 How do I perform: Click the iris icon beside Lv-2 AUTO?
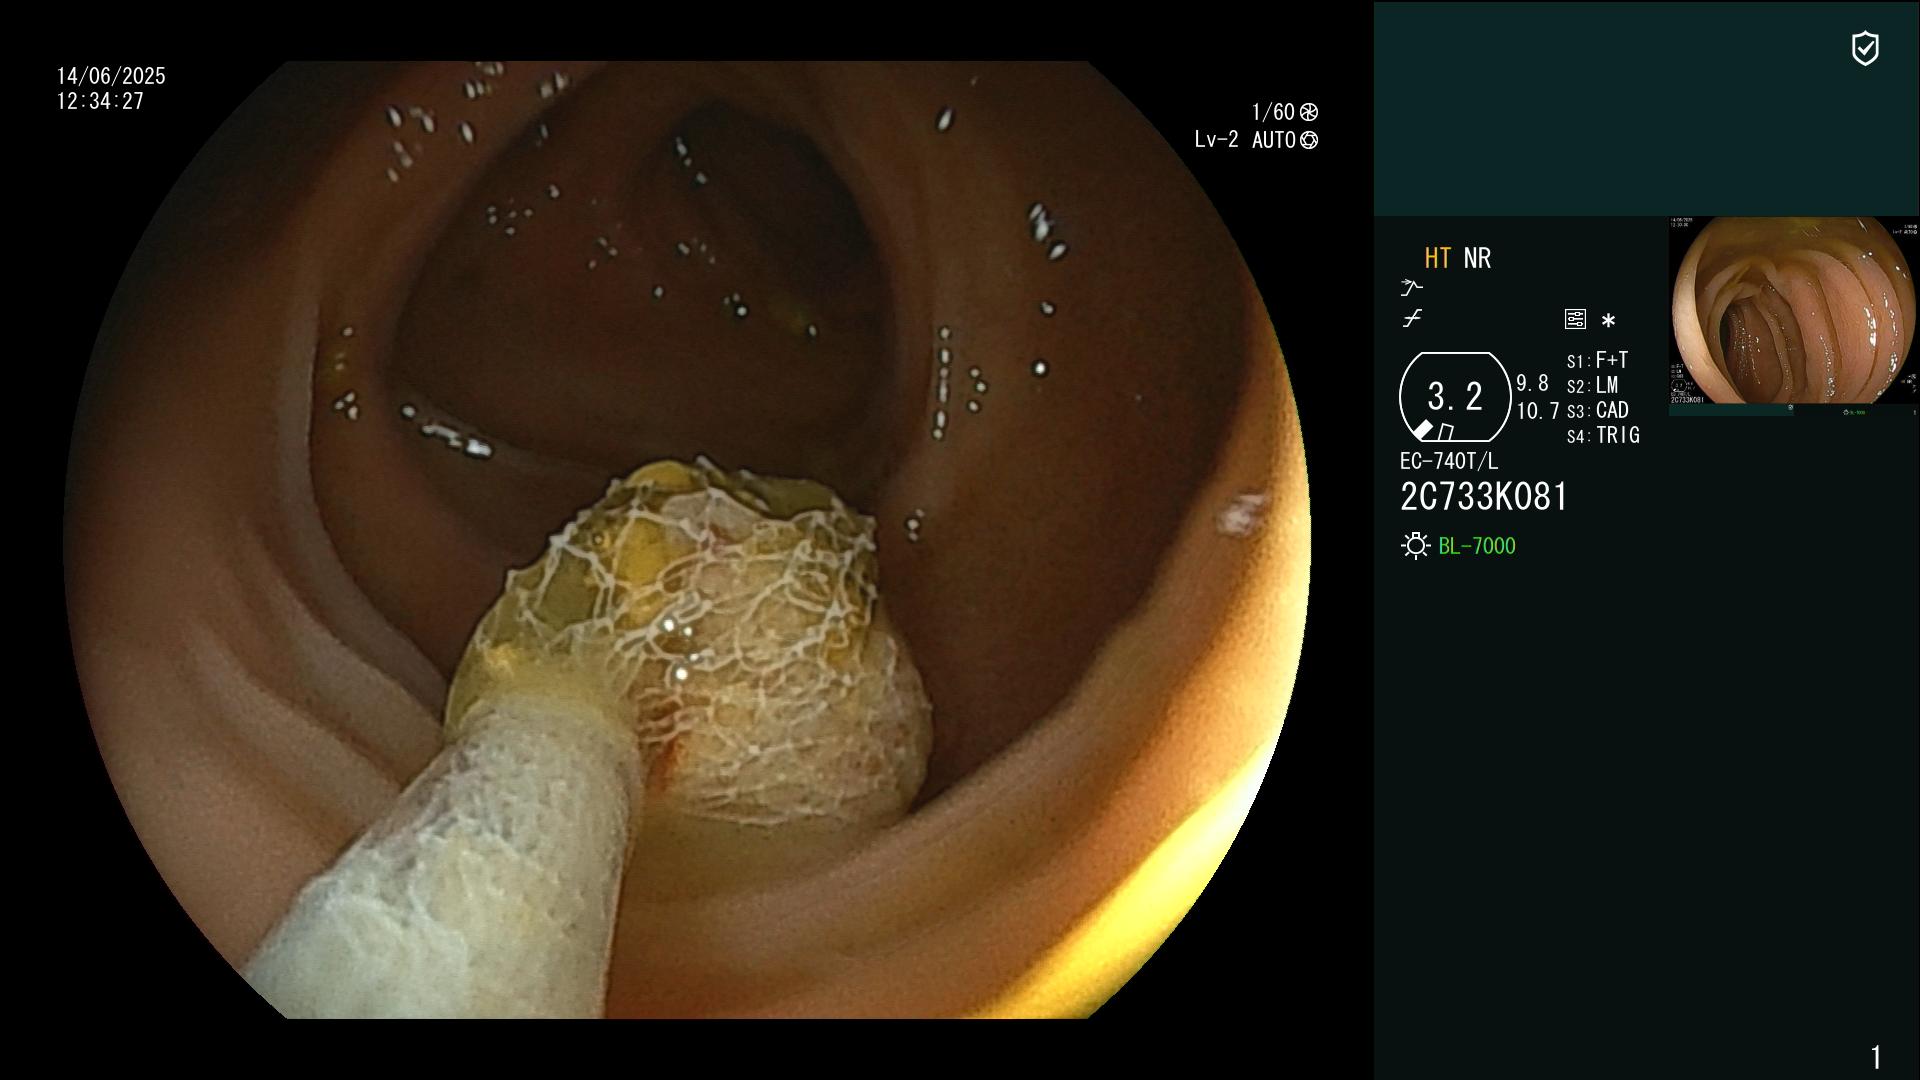point(1309,141)
